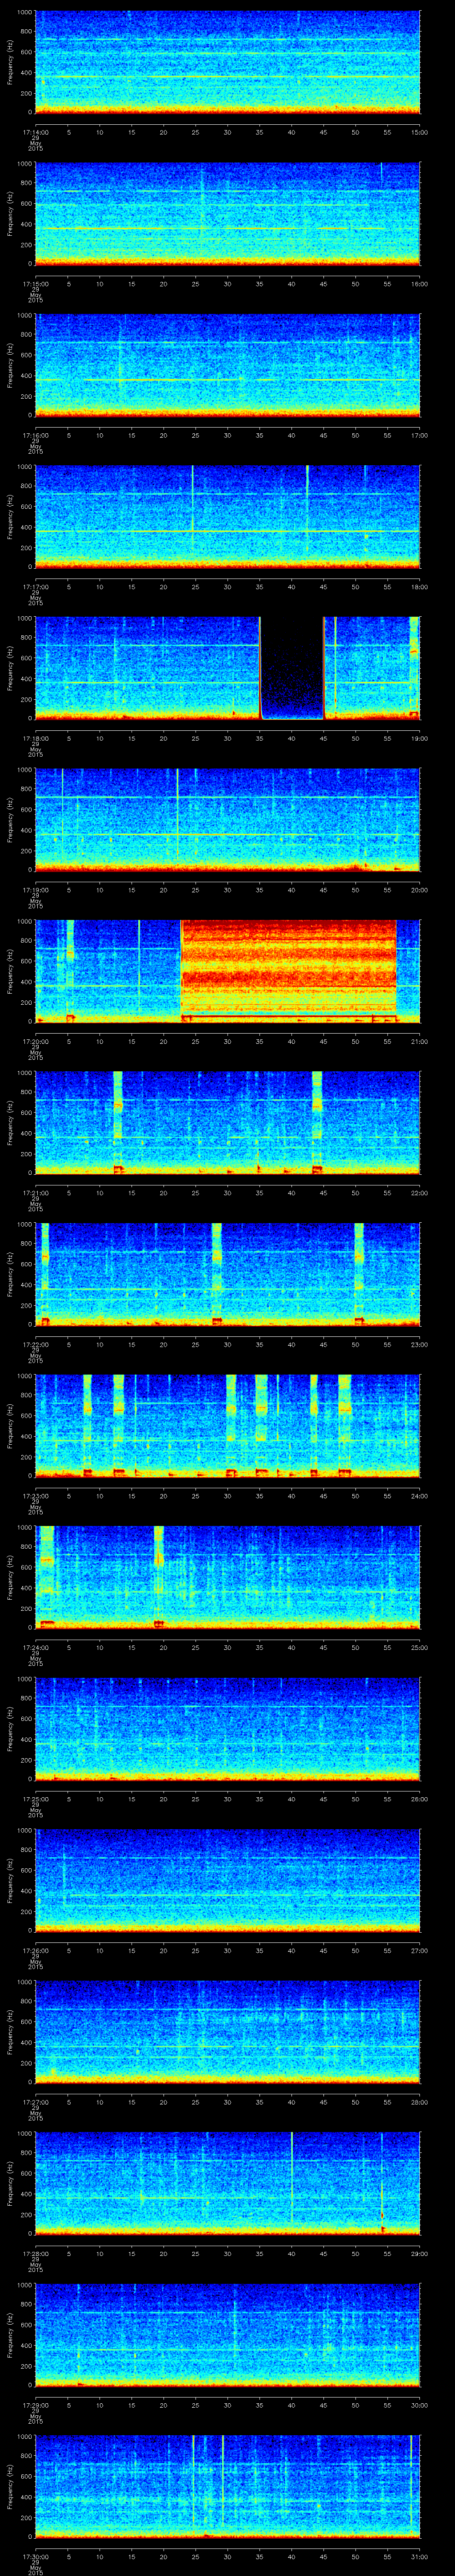Open the spectrogram panel starting at 17:26:00

(x=227, y=1880)
